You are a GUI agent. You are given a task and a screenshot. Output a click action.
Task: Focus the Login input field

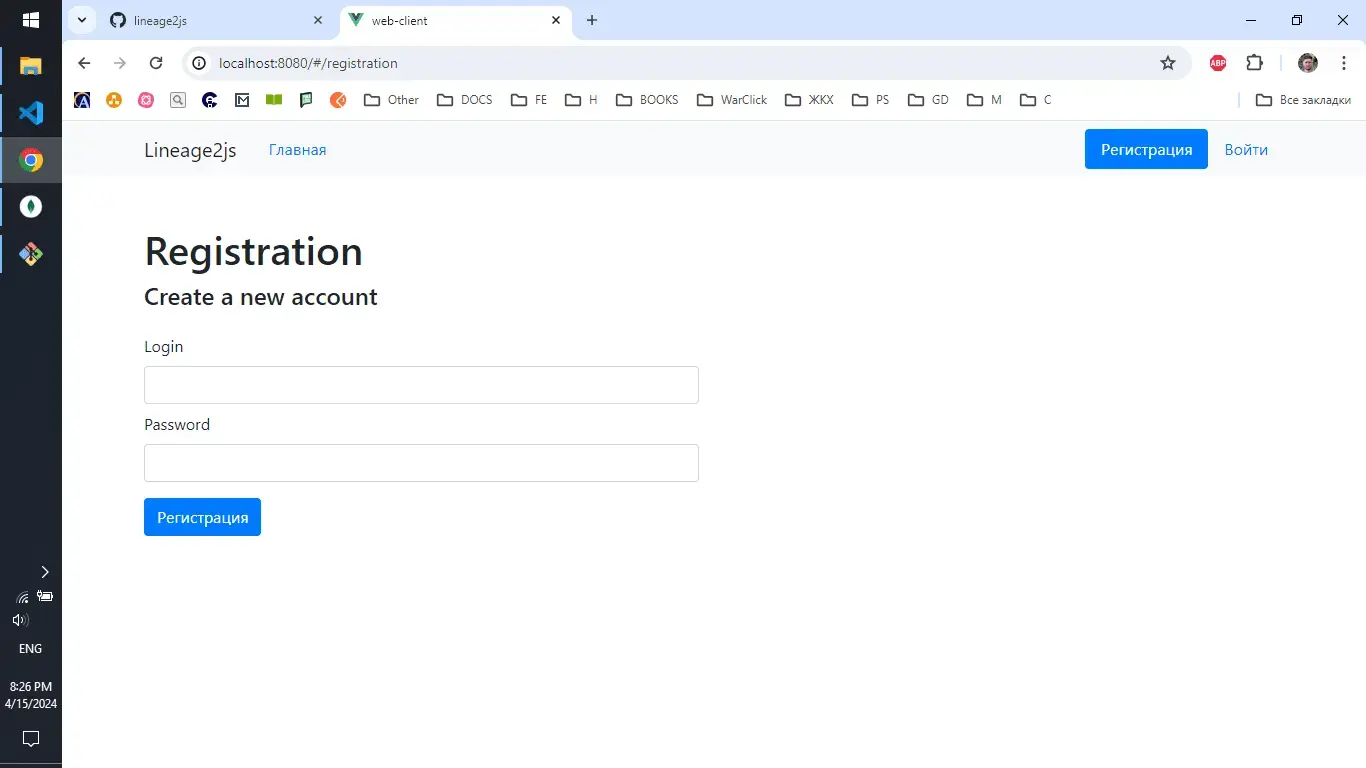(421, 385)
